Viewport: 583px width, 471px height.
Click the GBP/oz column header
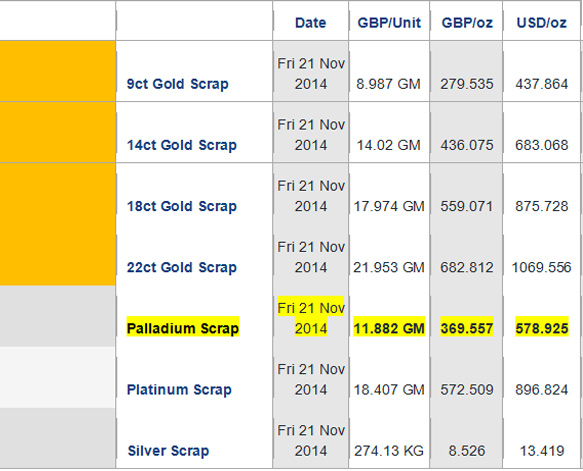tap(467, 23)
